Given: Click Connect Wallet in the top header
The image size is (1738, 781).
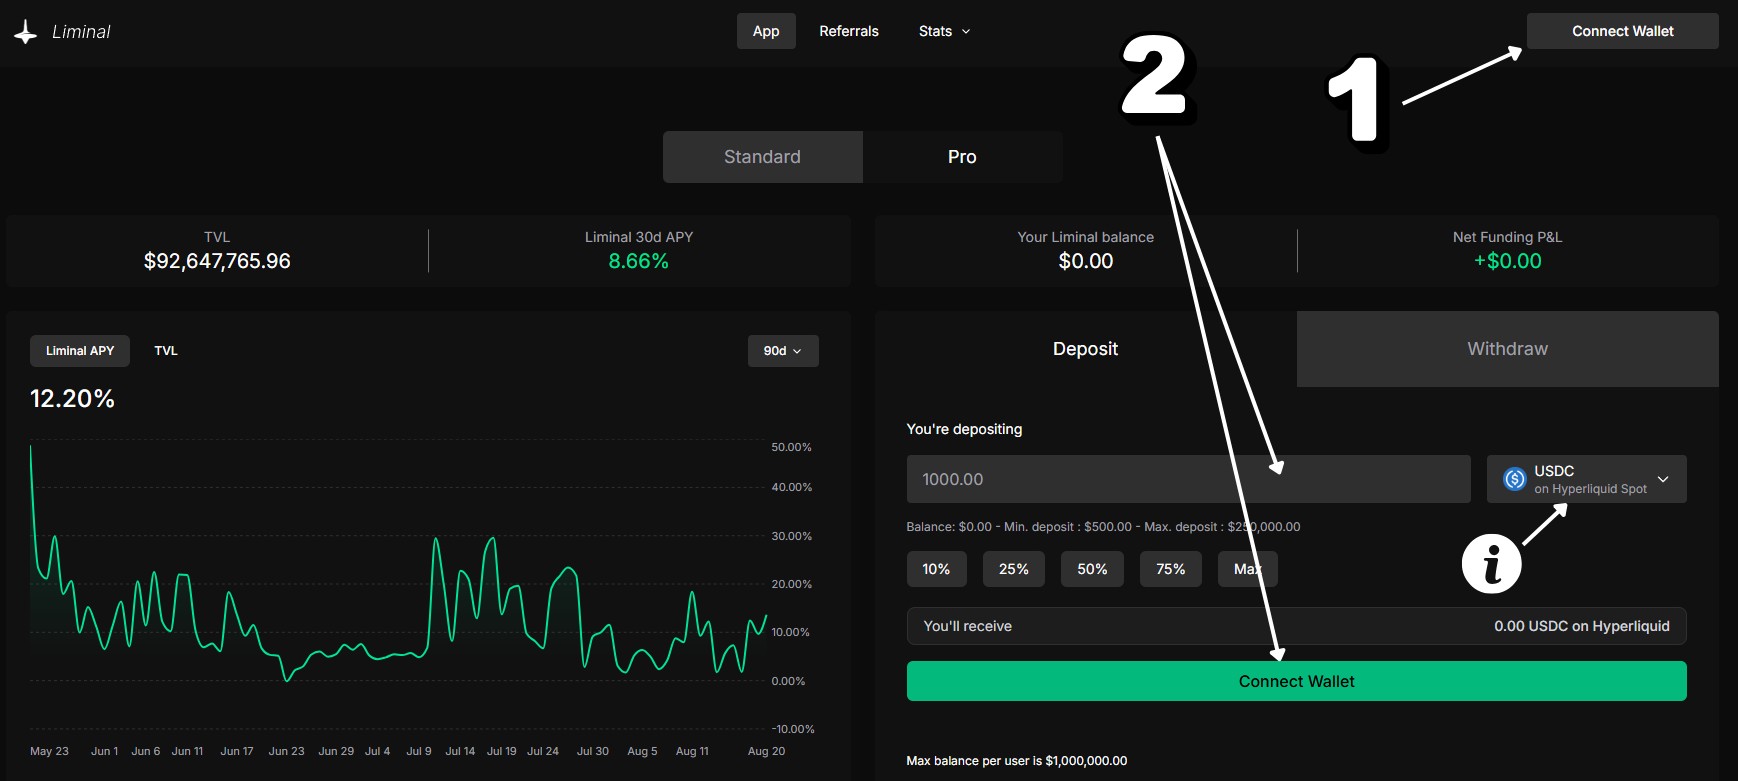Looking at the screenshot, I should [1622, 31].
